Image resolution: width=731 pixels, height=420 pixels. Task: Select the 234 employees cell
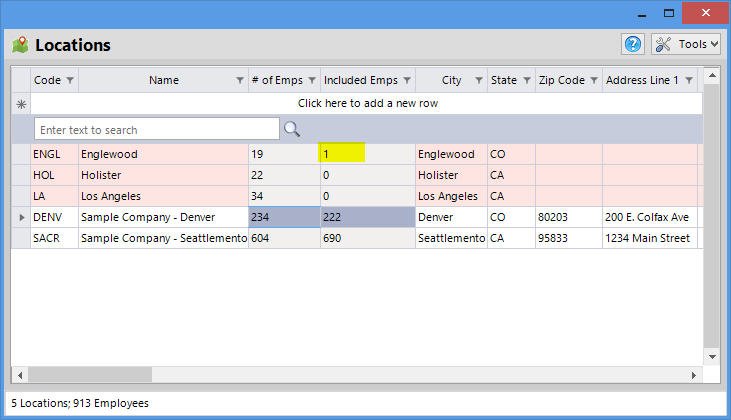click(x=284, y=217)
